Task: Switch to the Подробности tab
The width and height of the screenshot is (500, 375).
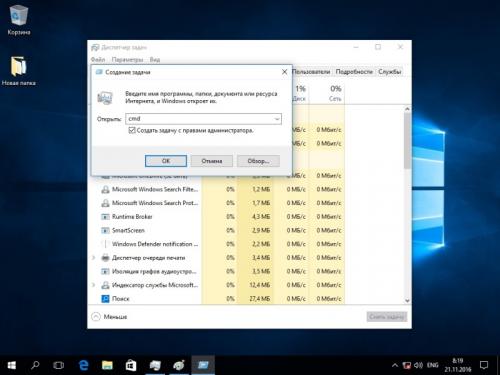Action: click(354, 72)
